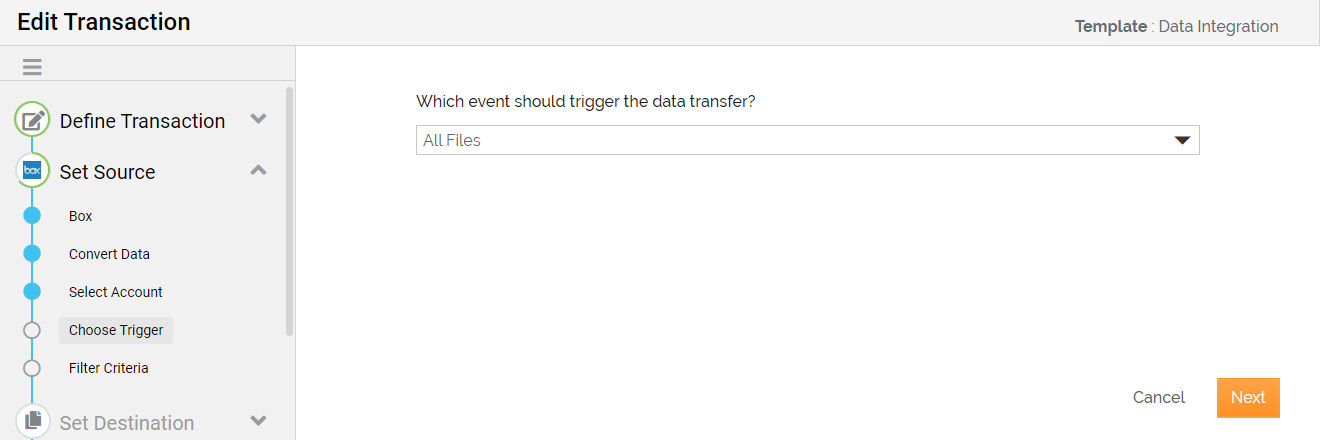Expand the Define Transaction section chevron
Viewport: 1320px width, 440px height.
[258, 119]
